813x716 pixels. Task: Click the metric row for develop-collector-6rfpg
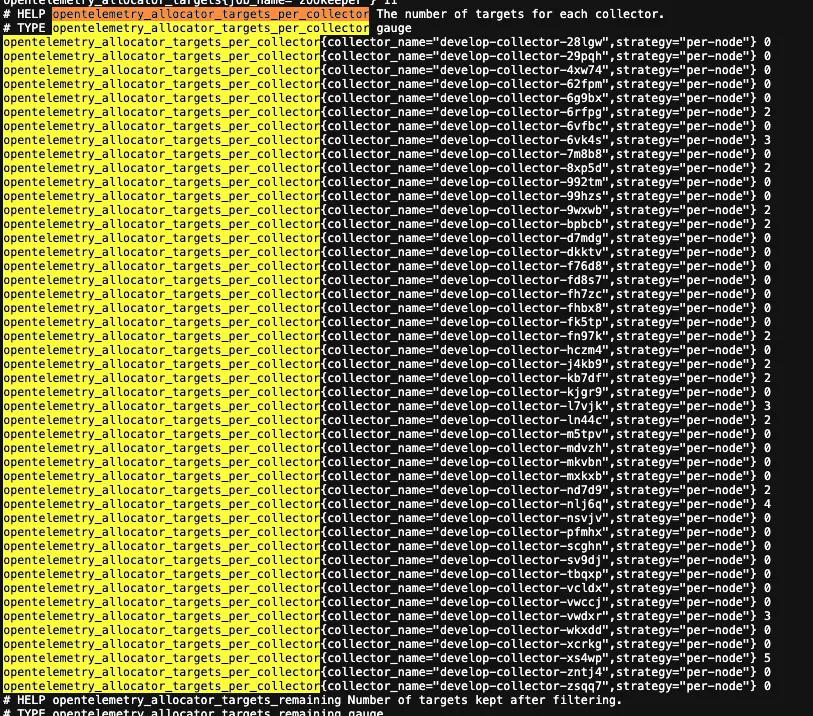[x=387, y=112]
